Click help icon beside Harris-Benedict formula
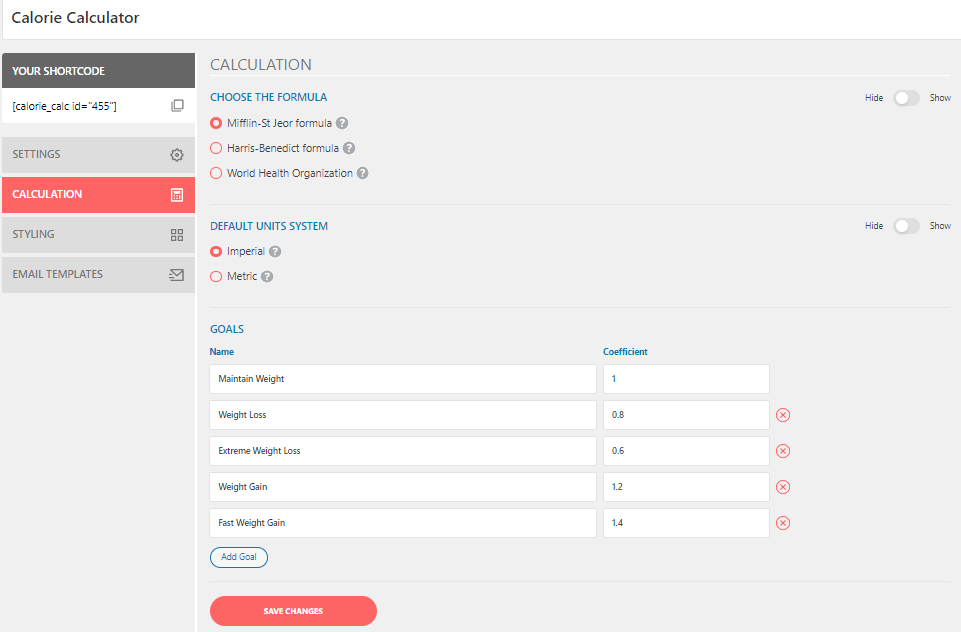The width and height of the screenshot is (961, 632). coord(349,148)
